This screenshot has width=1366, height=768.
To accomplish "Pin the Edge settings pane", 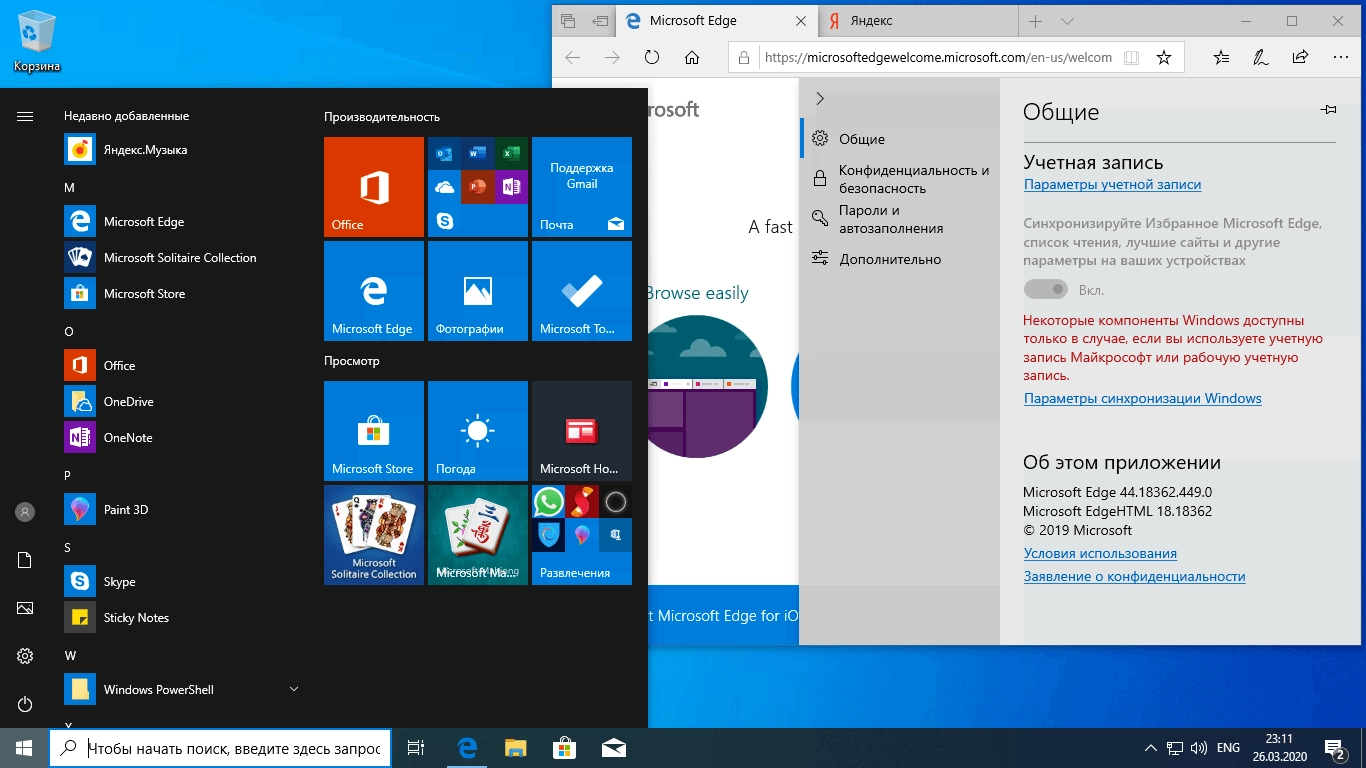I will pyautogui.click(x=1329, y=110).
